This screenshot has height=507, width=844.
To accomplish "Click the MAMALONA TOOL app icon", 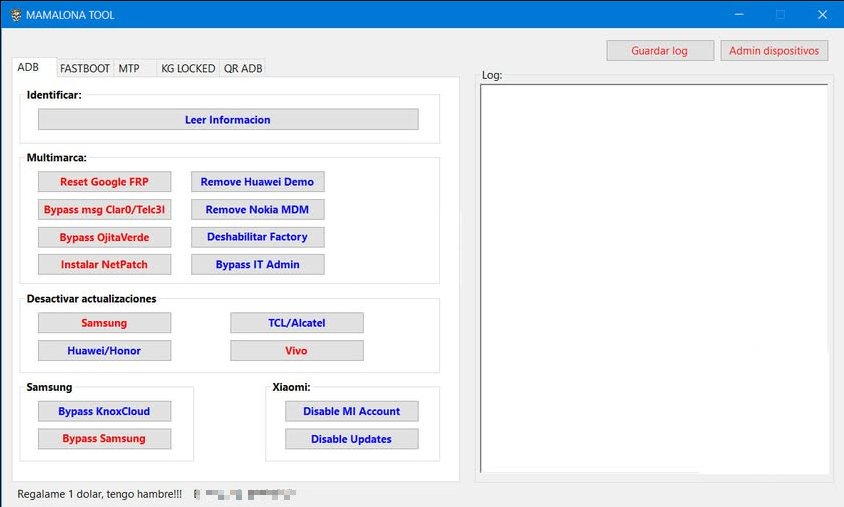I will [x=16, y=15].
